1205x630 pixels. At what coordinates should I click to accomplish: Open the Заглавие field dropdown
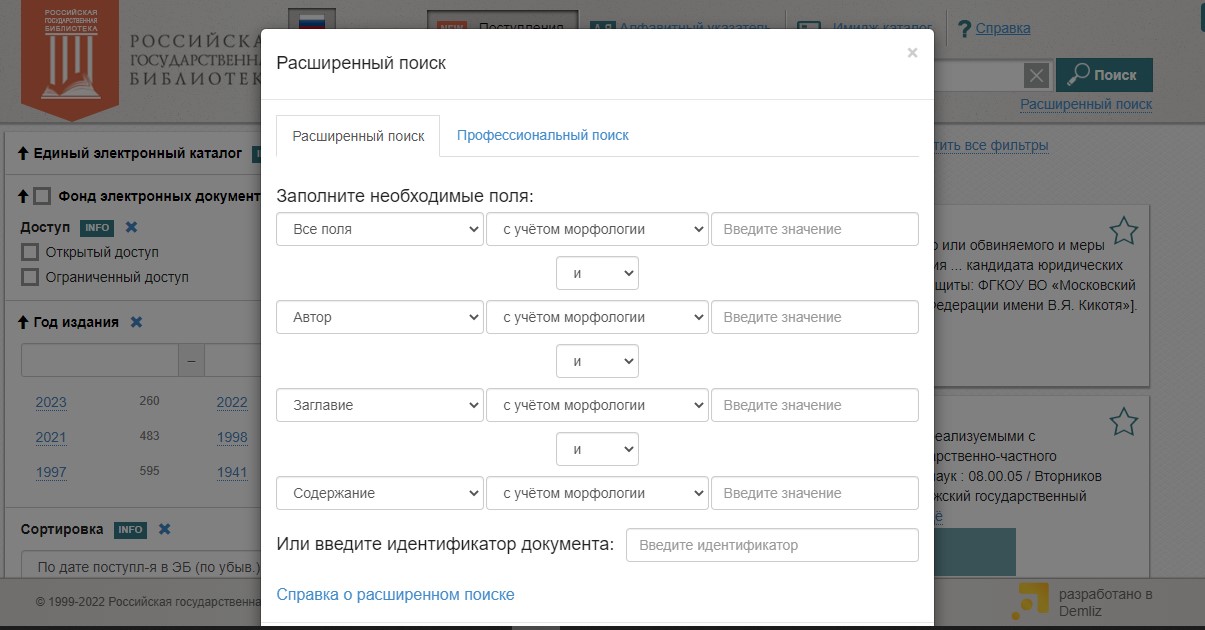pyautogui.click(x=380, y=405)
